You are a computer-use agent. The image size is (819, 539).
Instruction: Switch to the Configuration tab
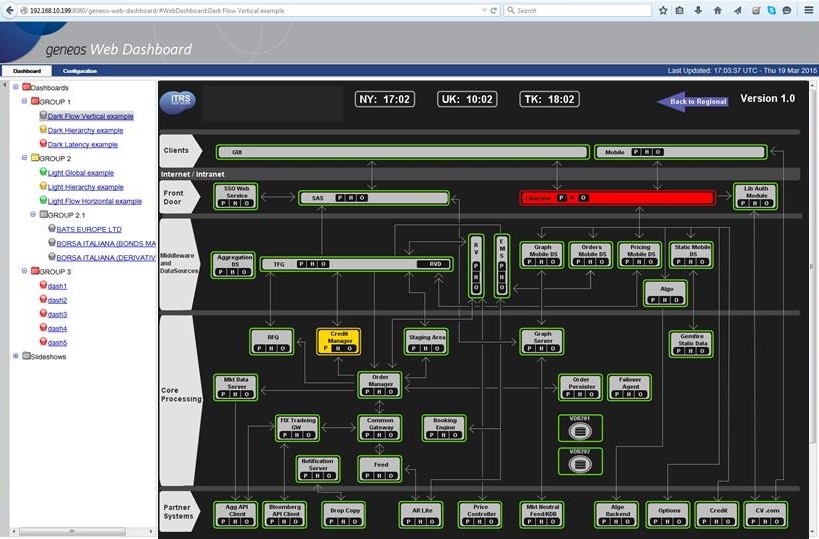pyautogui.click(x=80, y=71)
